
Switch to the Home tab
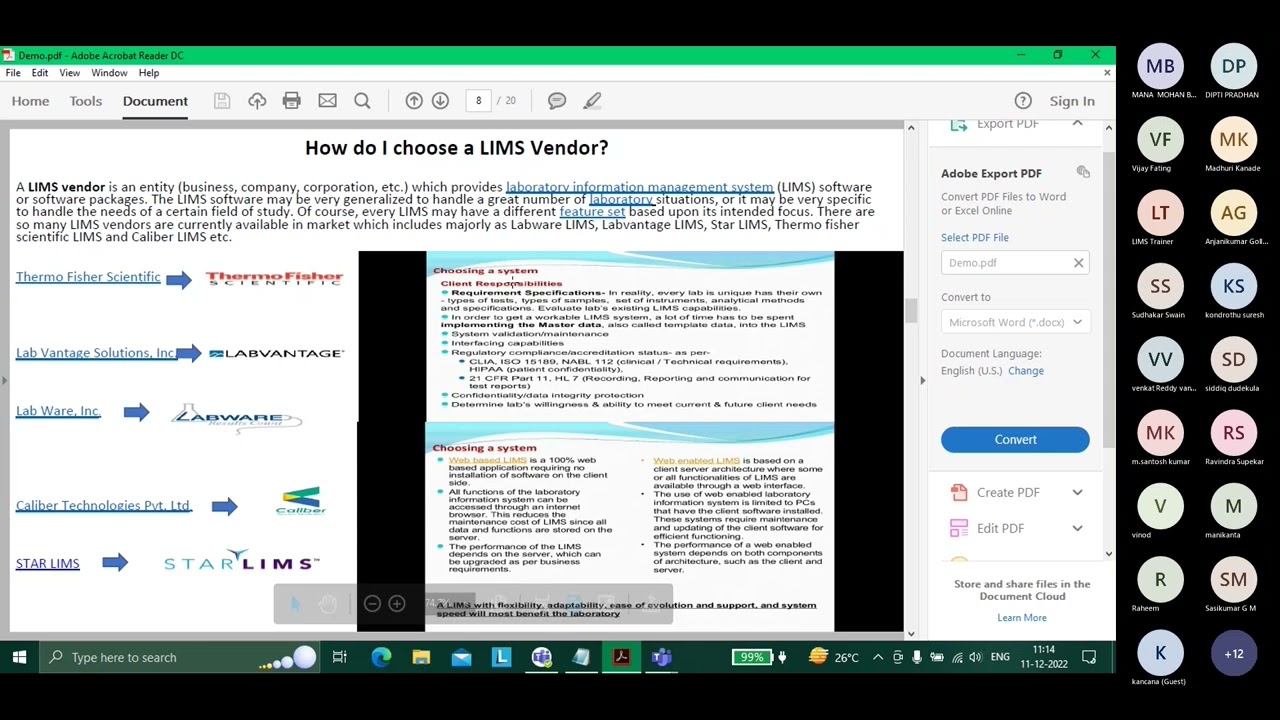[x=30, y=101]
